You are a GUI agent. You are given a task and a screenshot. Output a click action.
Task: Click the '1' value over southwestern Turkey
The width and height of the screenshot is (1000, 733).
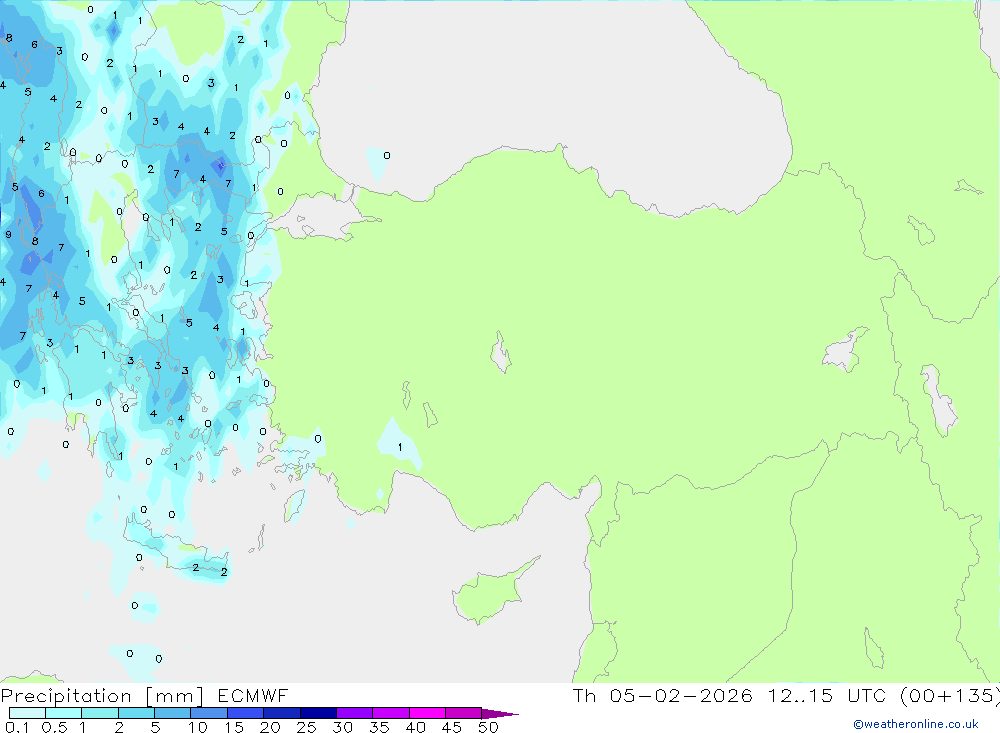pos(400,447)
